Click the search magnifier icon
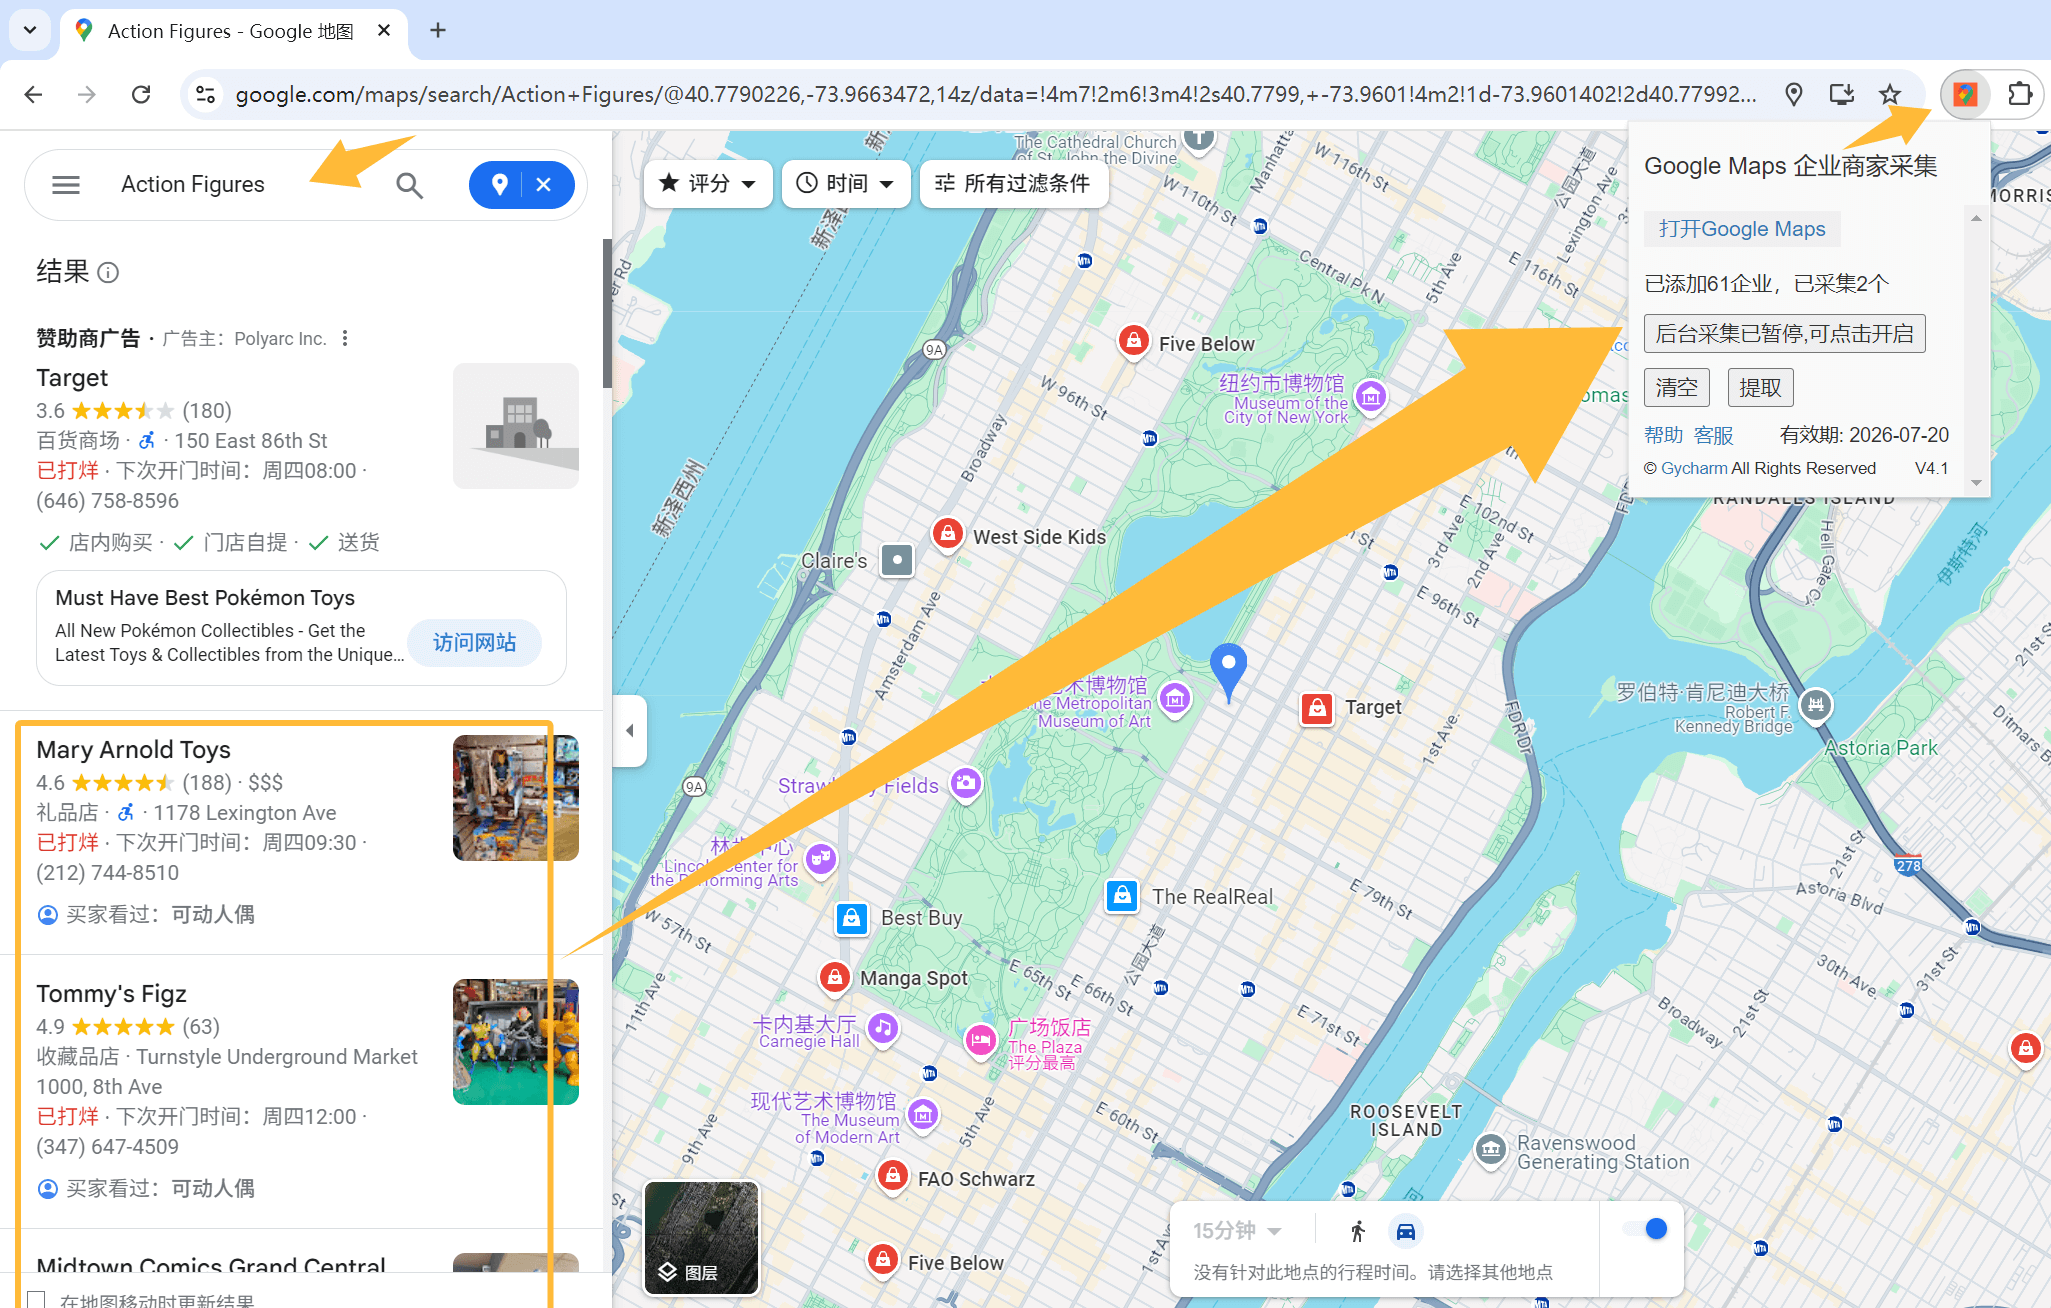 (x=409, y=185)
